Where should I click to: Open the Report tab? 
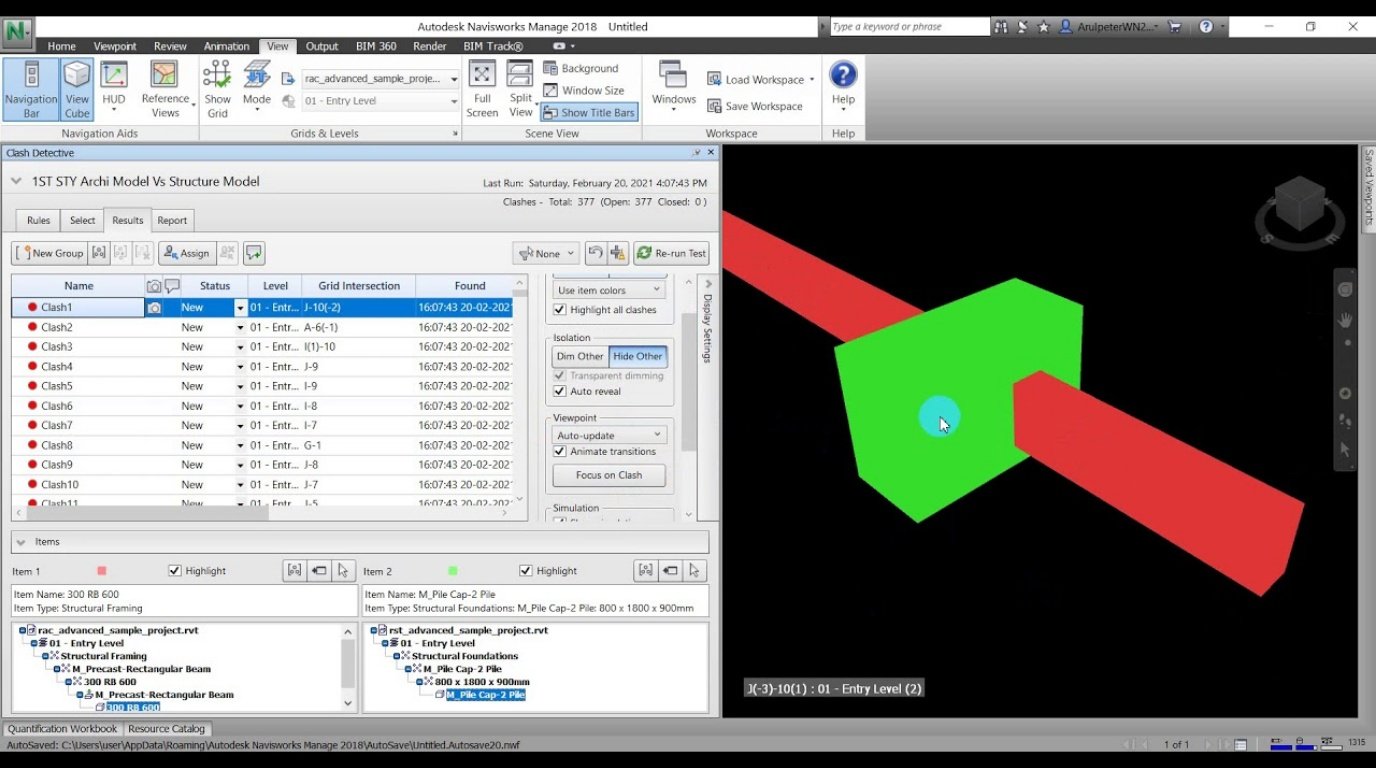pos(172,220)
